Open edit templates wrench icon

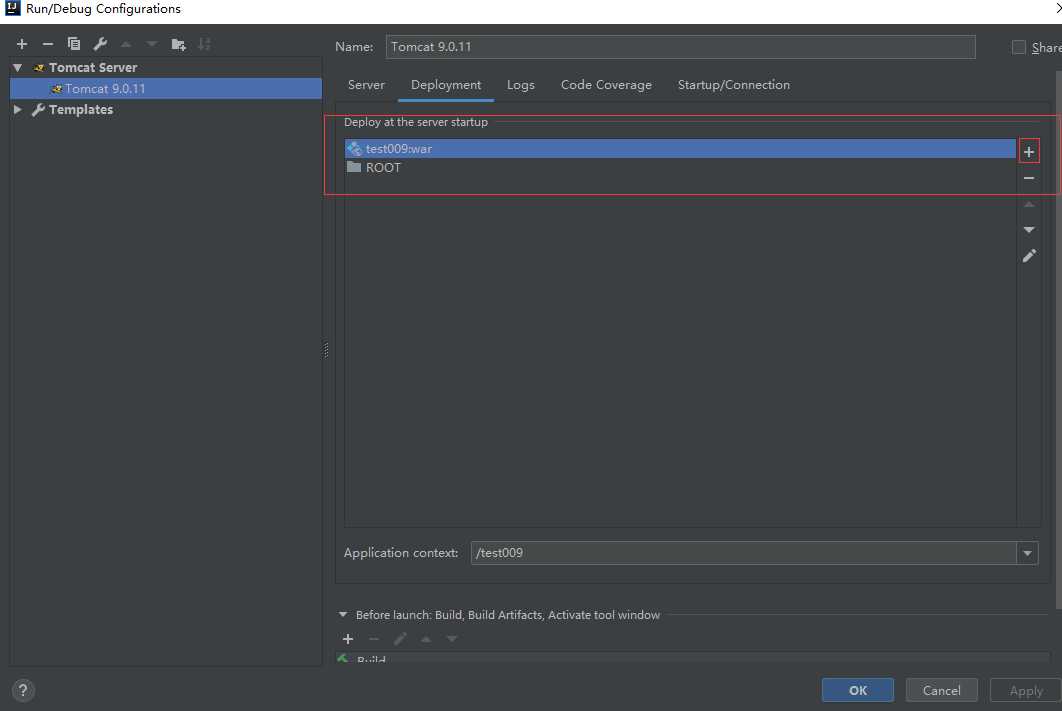(100, 44)
